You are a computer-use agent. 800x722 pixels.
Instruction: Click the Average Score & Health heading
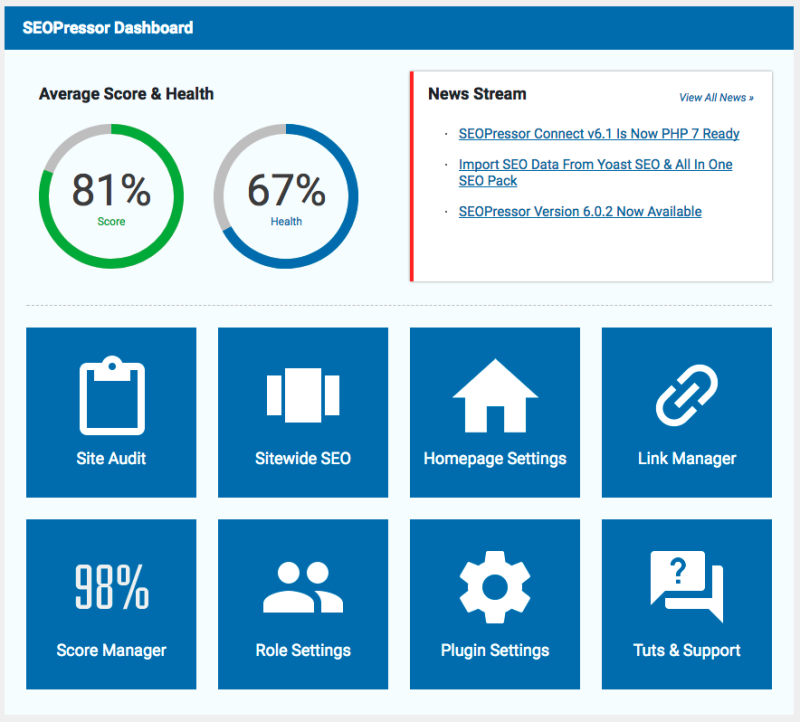[126, 94]
